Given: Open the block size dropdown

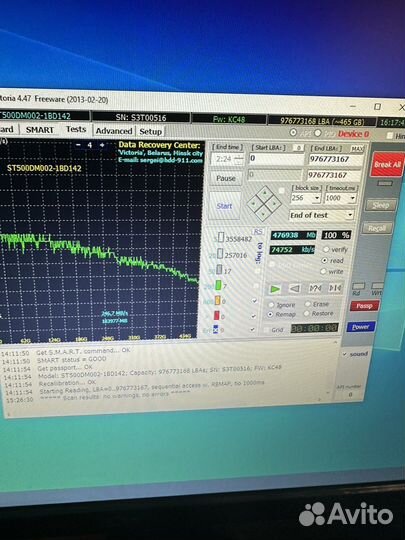Looking at the screenshot, I should [306, 198].
